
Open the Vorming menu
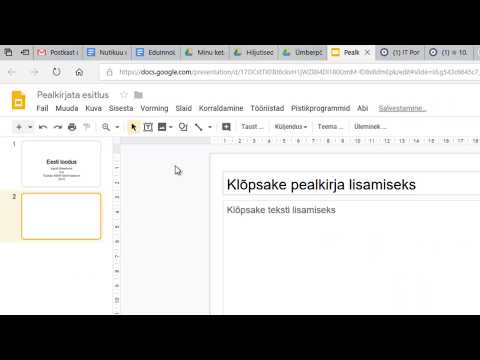154,108
